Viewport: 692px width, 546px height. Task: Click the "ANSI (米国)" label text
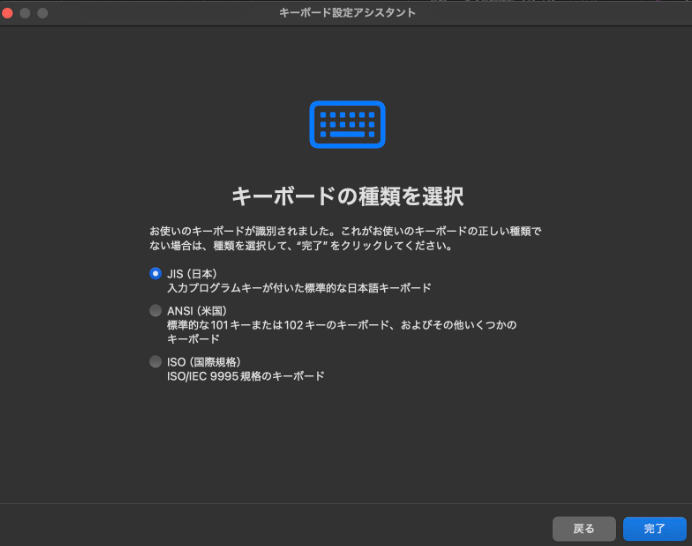coord(197,311)
